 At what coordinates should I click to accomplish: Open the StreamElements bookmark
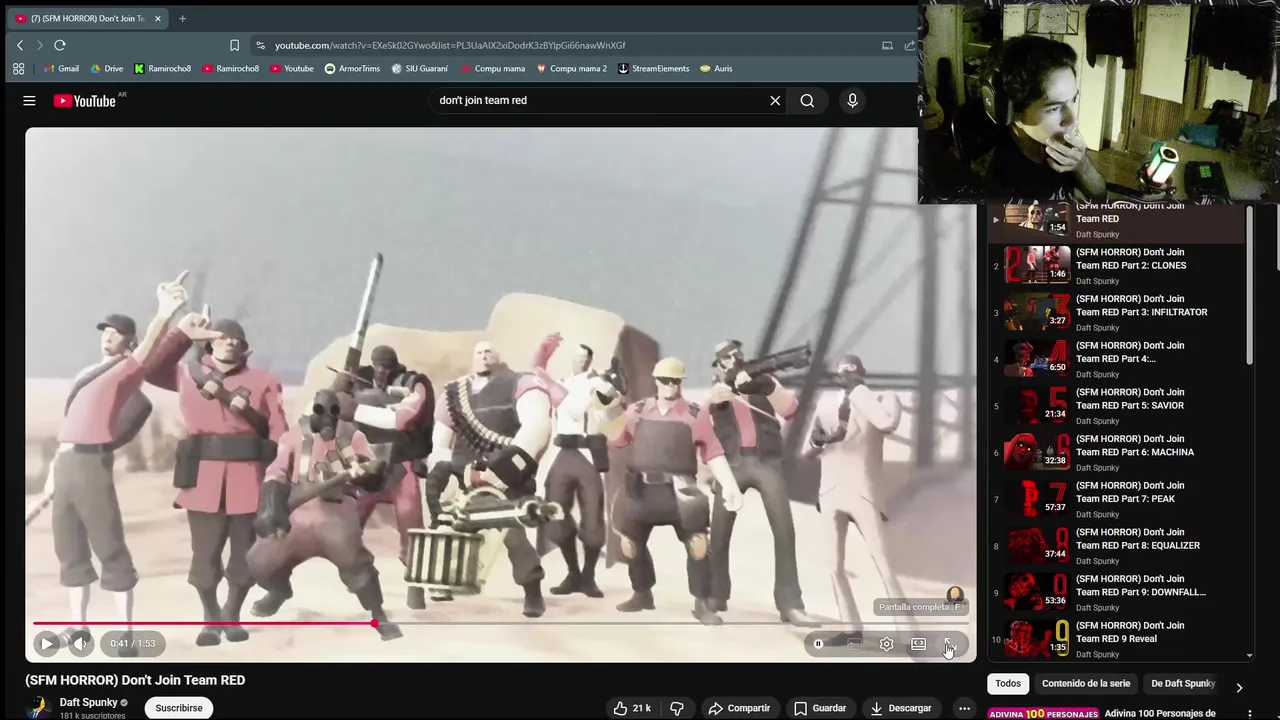pos(653,69)
